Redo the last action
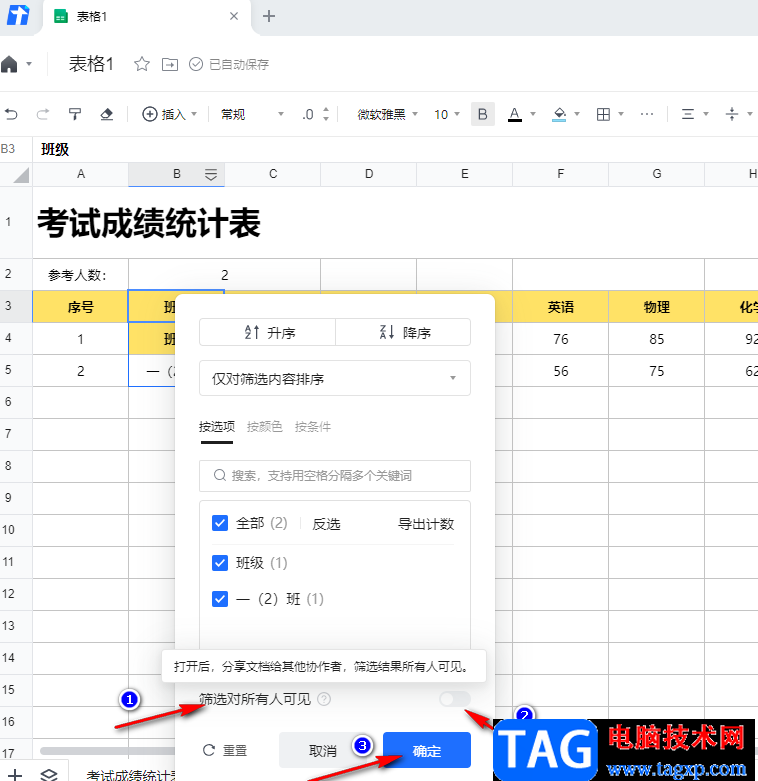 coord(43,115)
